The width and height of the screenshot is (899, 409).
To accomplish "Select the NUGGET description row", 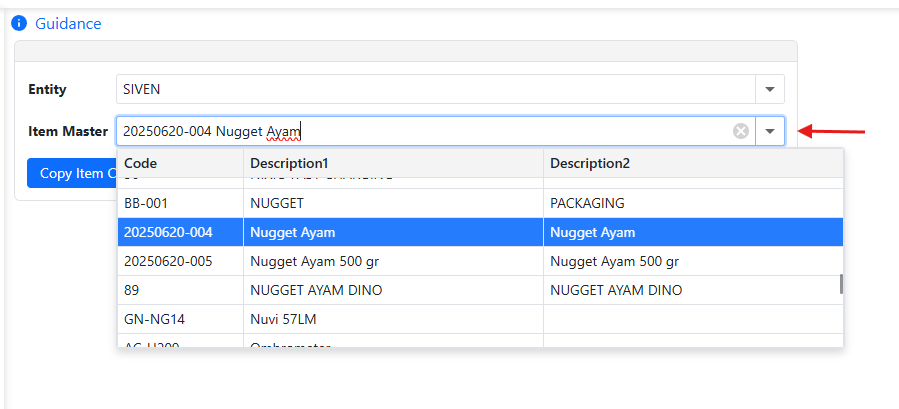I will point(393,203).
